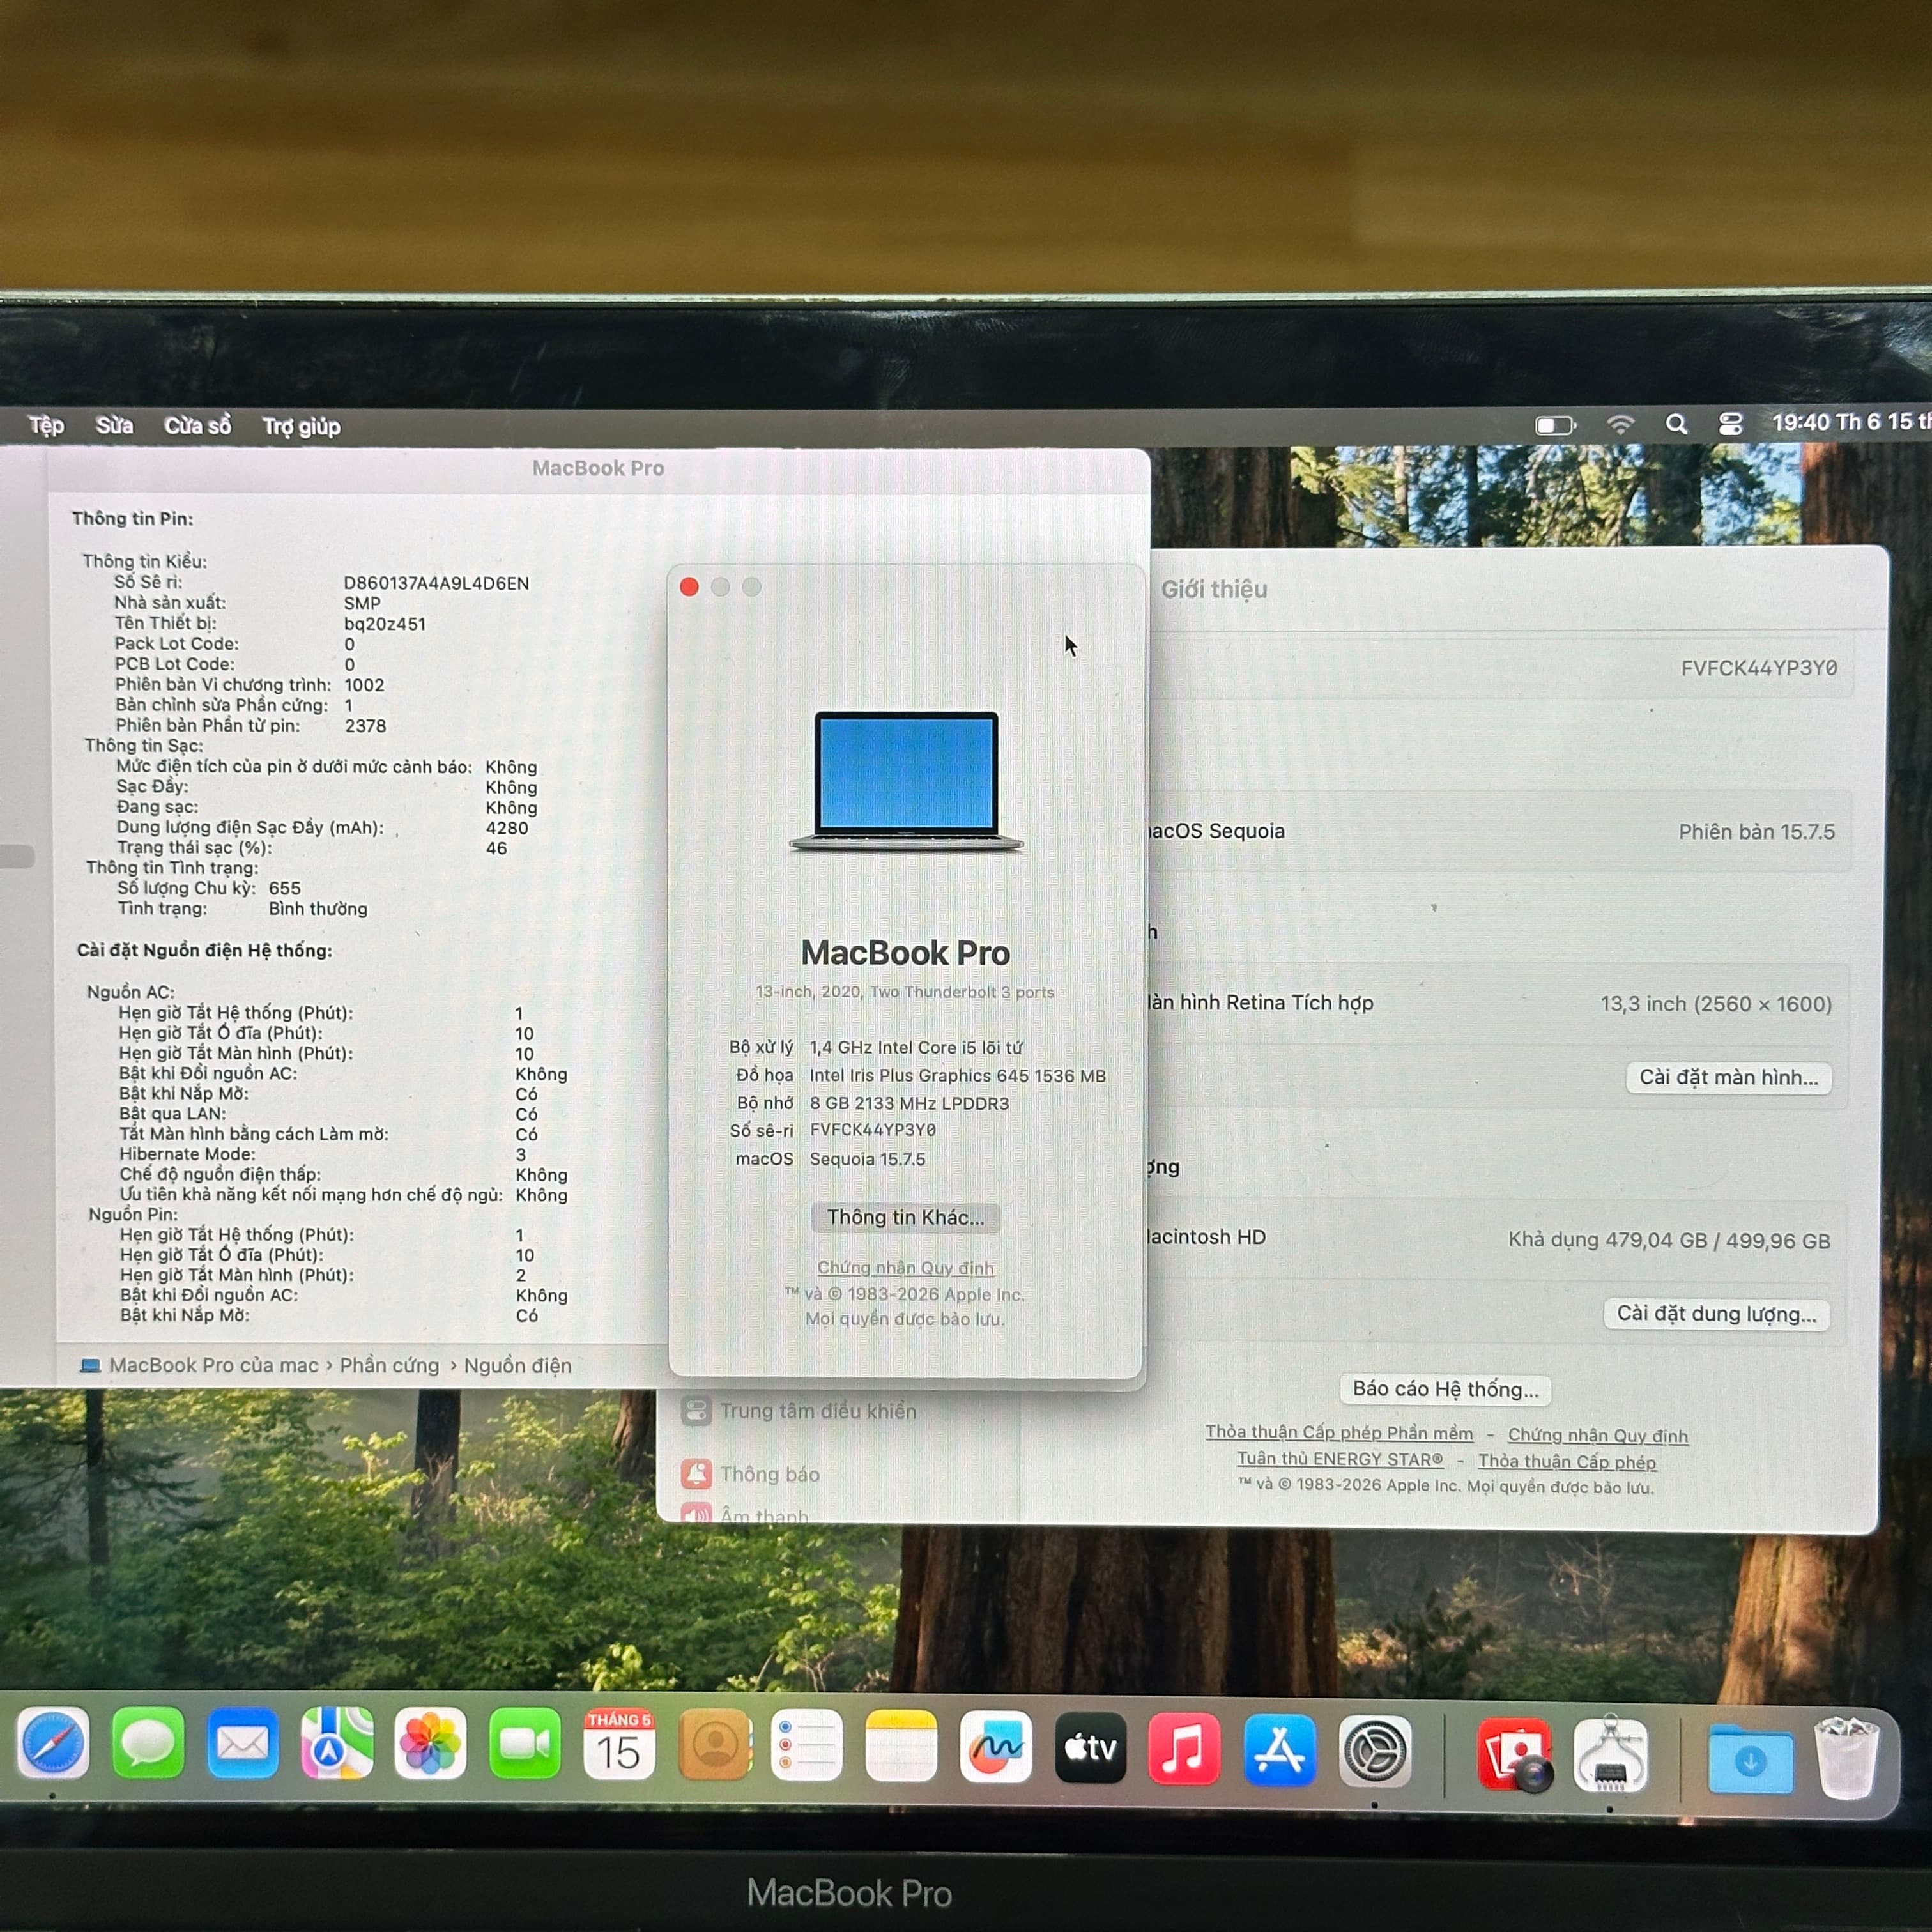Click Phiên bản 15.7.5 in Settings
1932x1932 pixels.
coord(1756,832)
